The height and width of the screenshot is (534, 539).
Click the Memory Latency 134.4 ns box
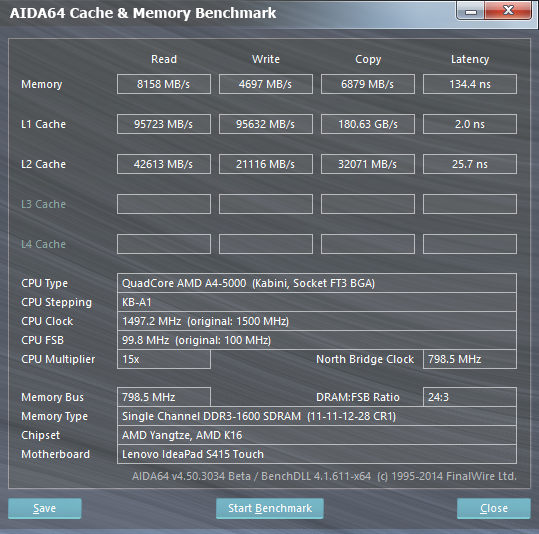[470, 84]
